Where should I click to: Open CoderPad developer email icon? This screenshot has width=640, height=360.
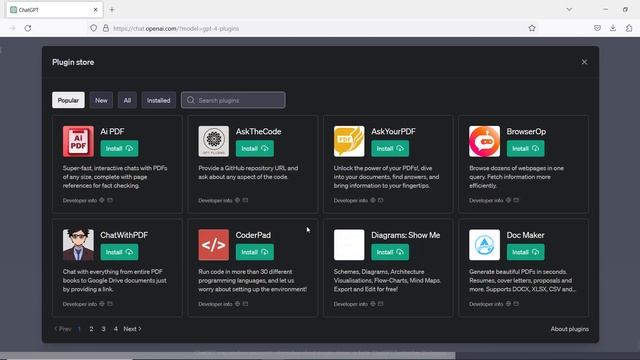pos(245,304)
